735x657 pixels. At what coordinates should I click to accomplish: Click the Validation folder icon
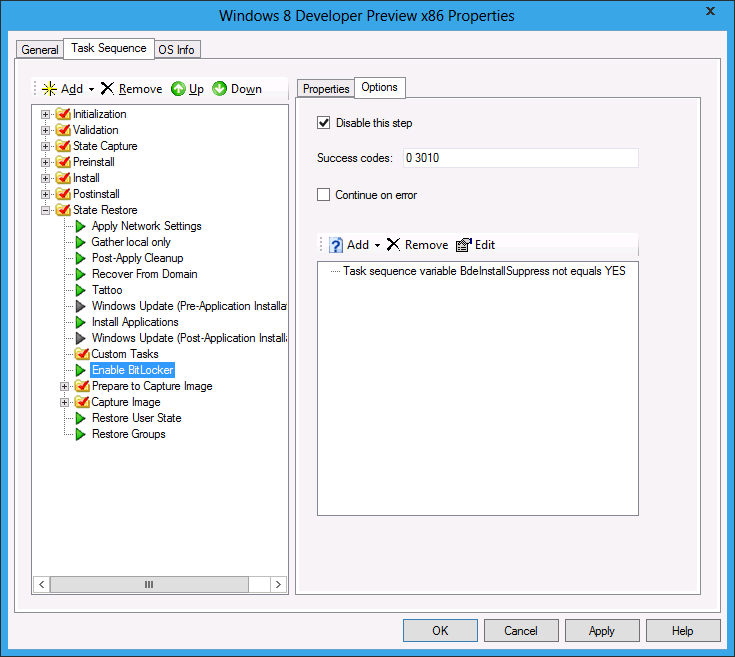pos(63,130)
